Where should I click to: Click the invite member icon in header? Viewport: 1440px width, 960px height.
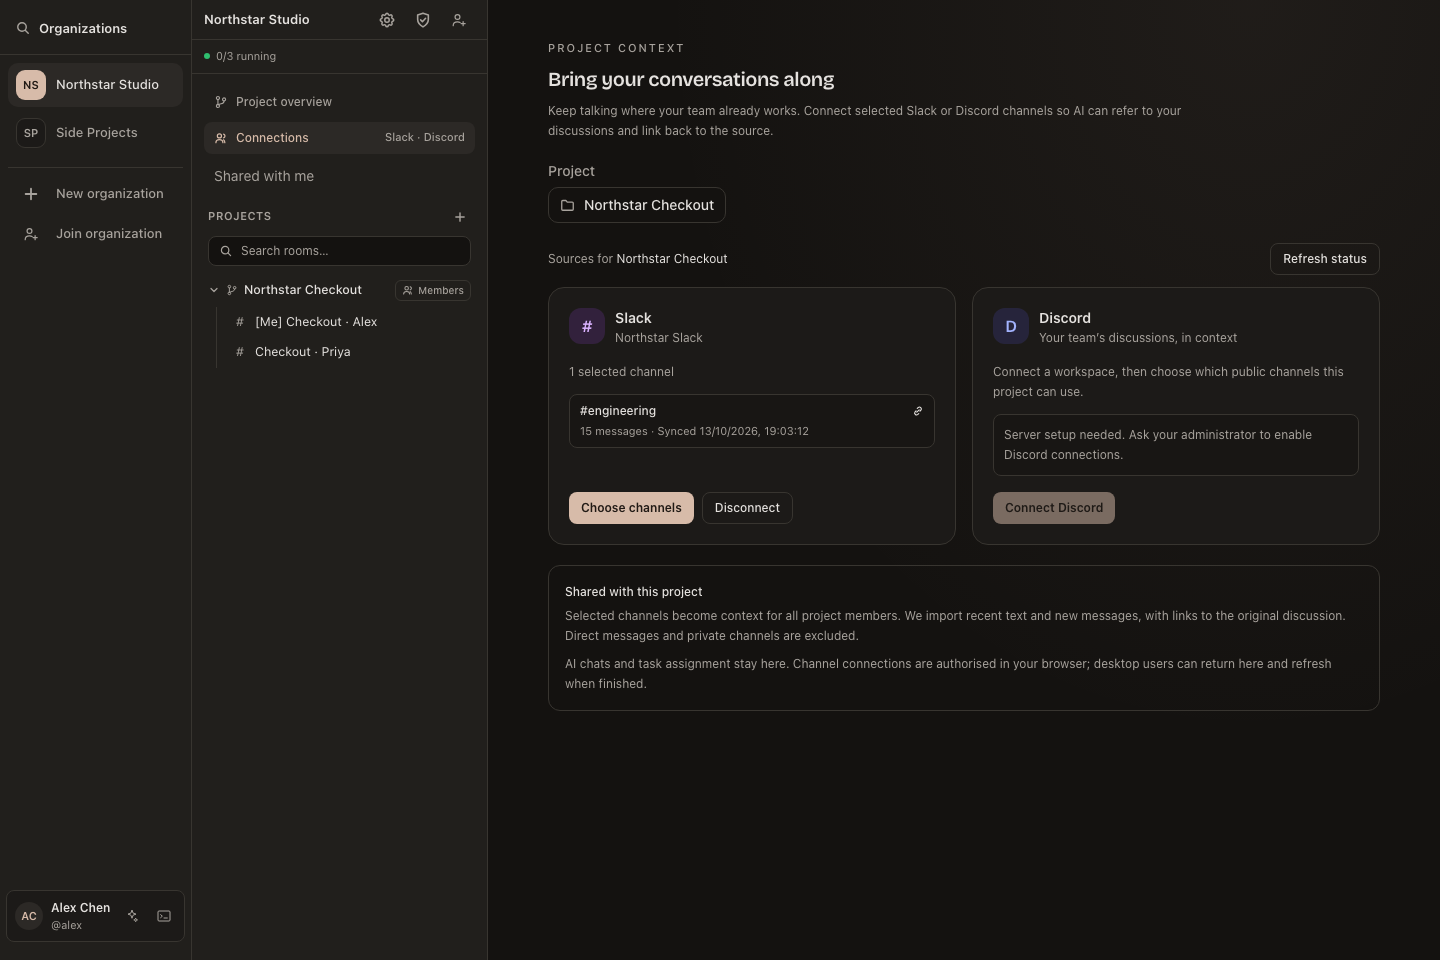tap(459, 20)
